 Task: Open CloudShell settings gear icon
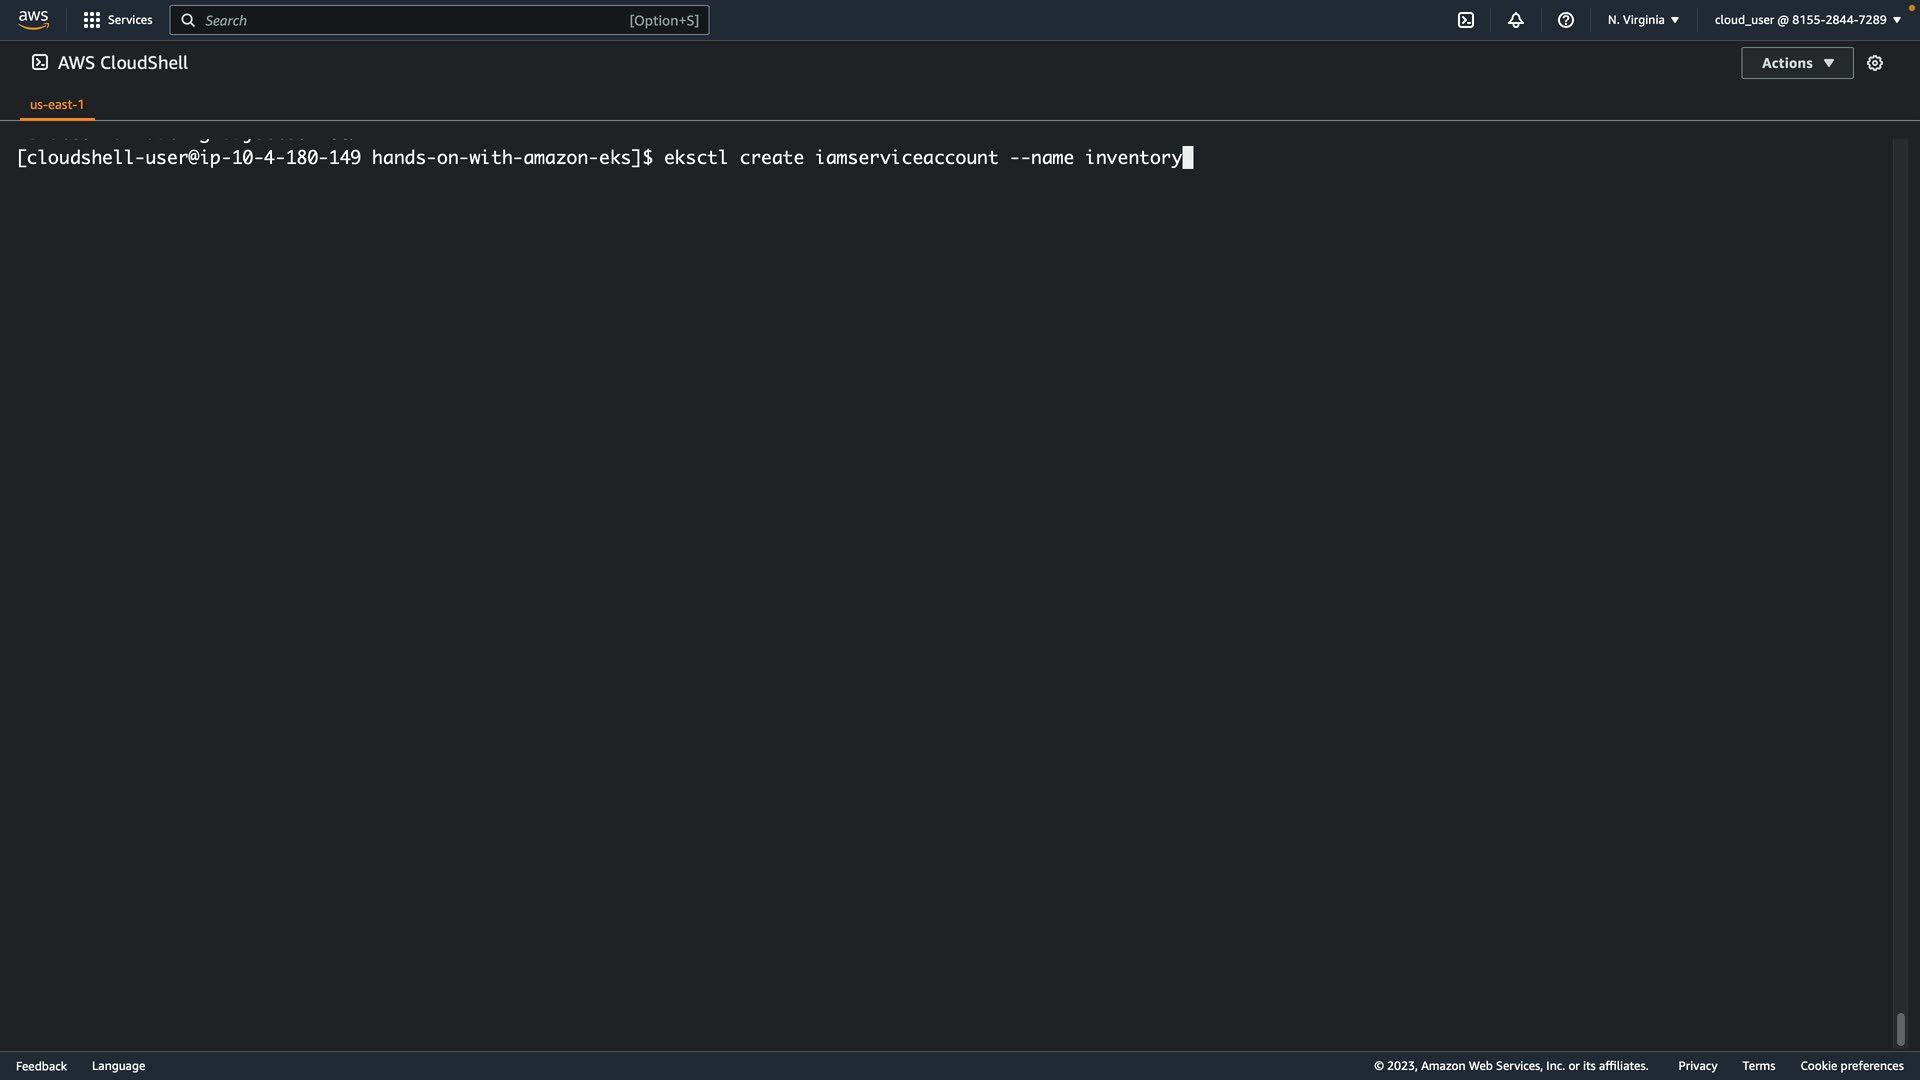pyautogui.click(x=1874, y=63)
